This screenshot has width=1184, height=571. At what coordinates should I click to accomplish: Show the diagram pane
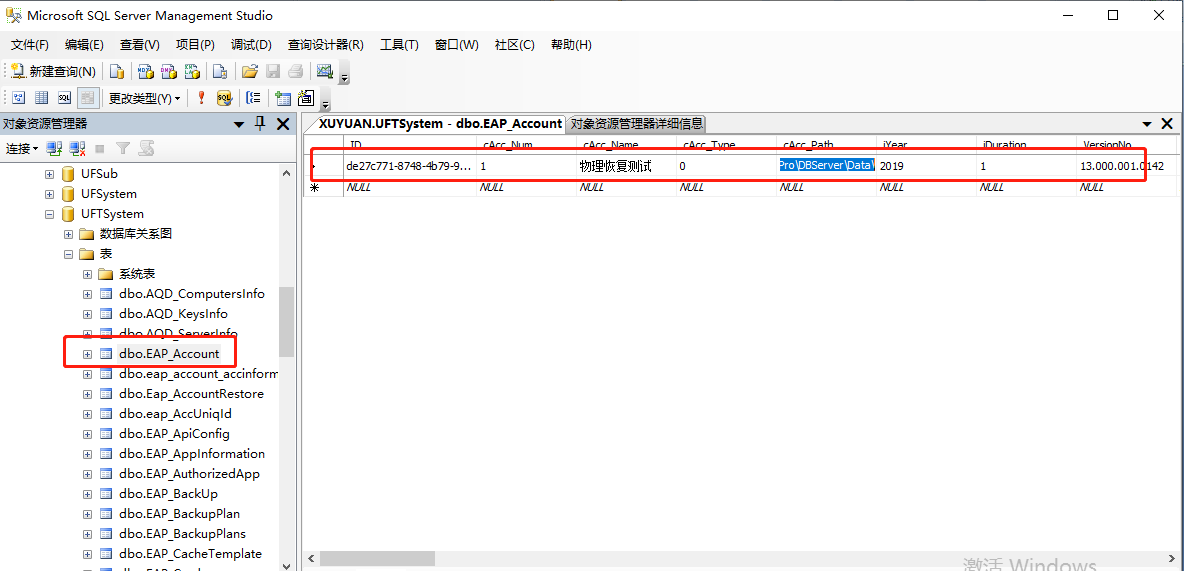(19, 97)
